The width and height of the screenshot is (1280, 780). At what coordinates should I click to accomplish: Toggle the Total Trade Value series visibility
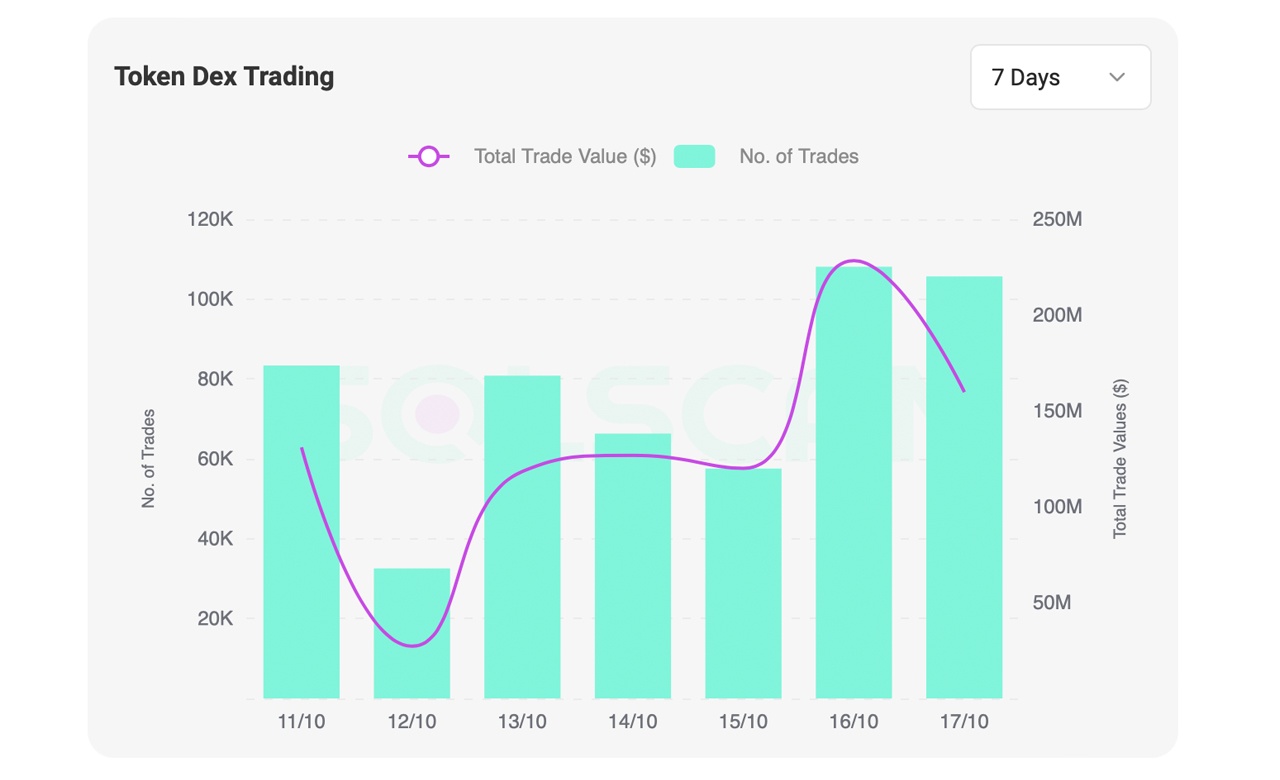tap(530, 156)
